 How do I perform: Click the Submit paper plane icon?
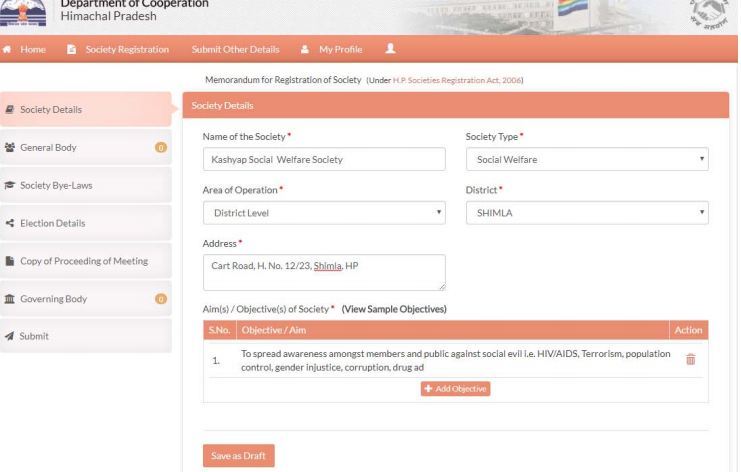coord(9,336)
